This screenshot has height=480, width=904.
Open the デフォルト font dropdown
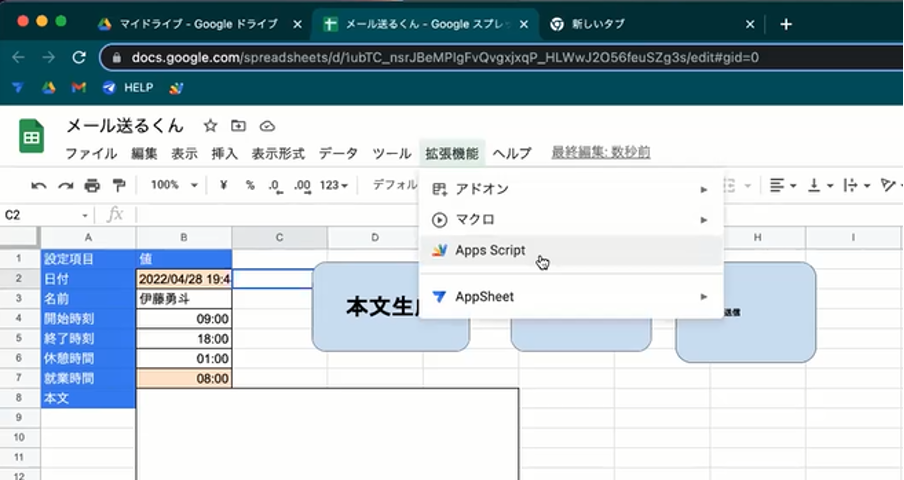395,185
